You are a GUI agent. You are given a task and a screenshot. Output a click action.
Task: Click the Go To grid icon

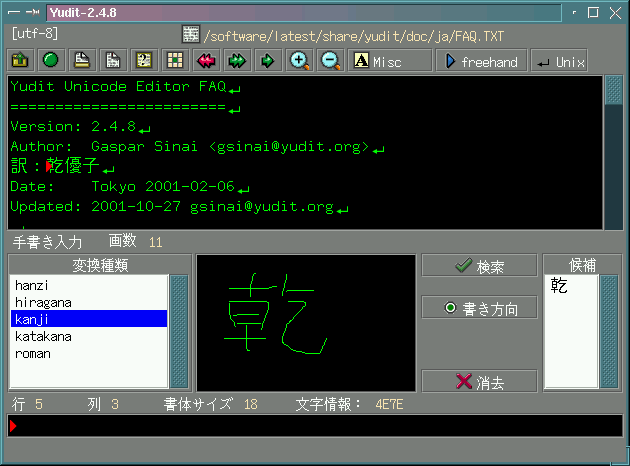tap(175, 61)
